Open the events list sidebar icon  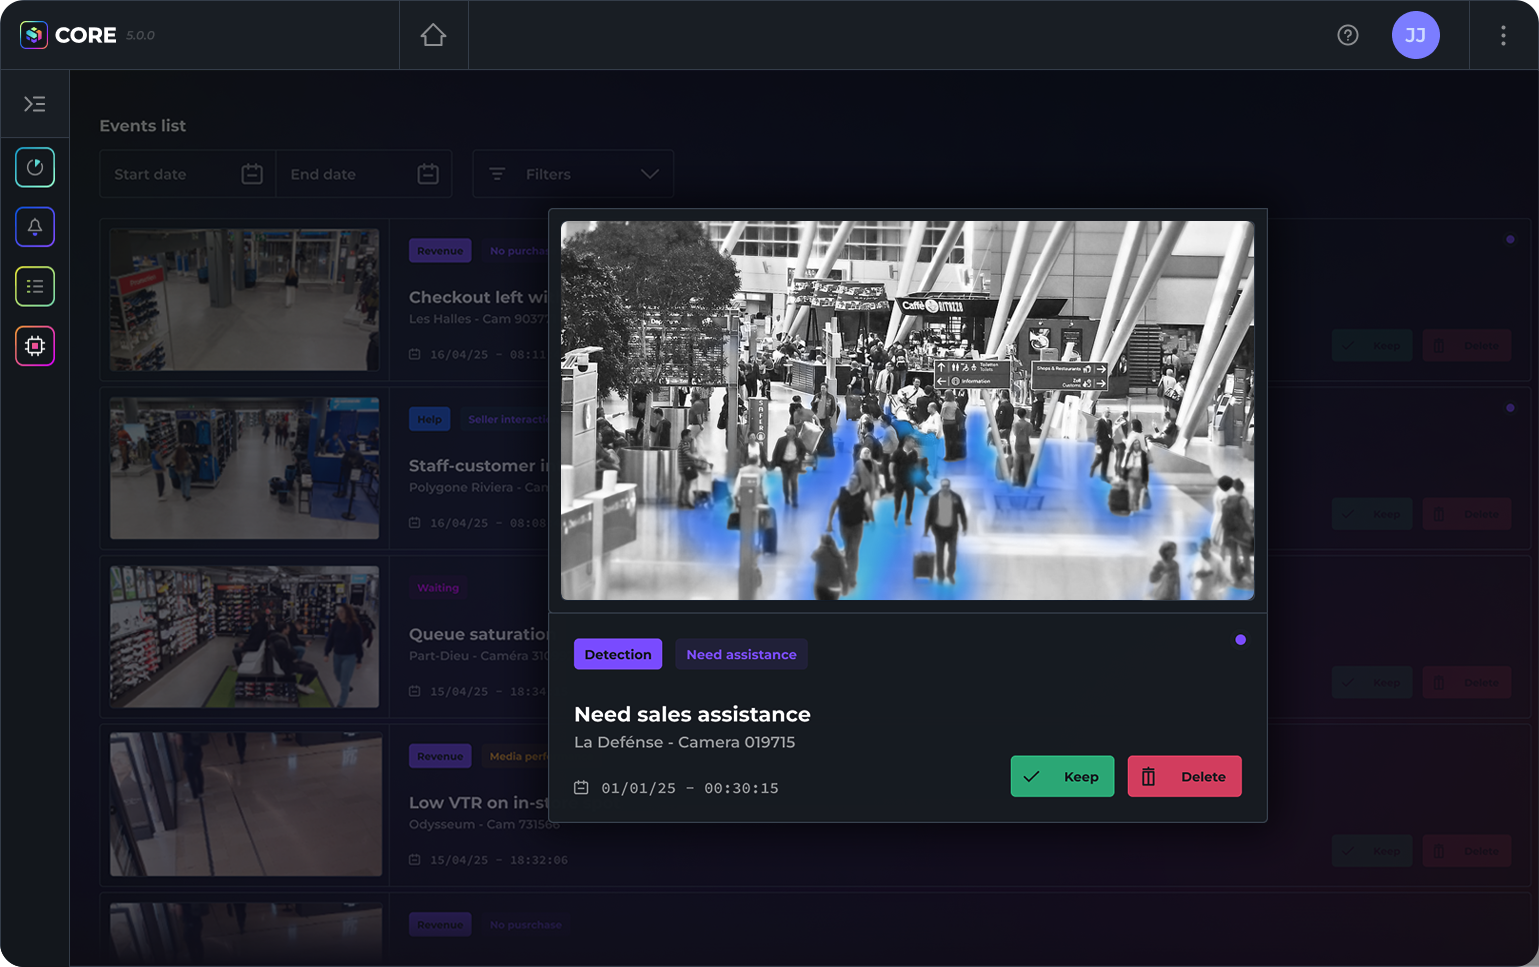coord(35,287)
